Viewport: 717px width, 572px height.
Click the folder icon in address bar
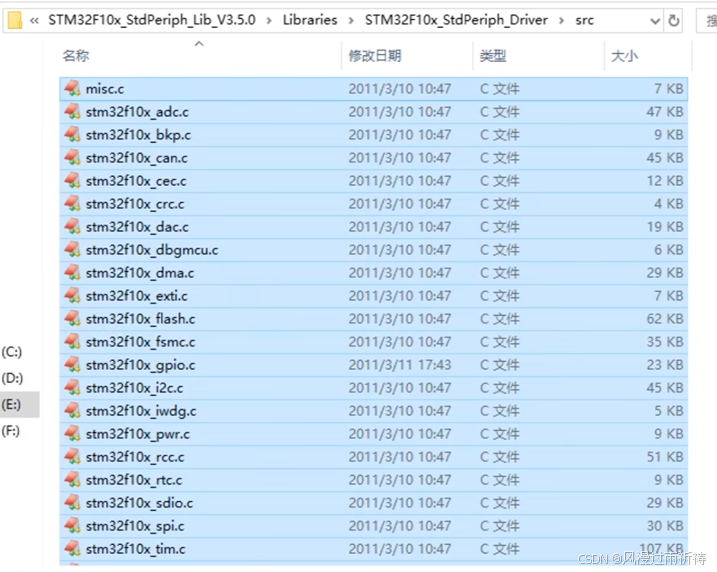point(15,20)
